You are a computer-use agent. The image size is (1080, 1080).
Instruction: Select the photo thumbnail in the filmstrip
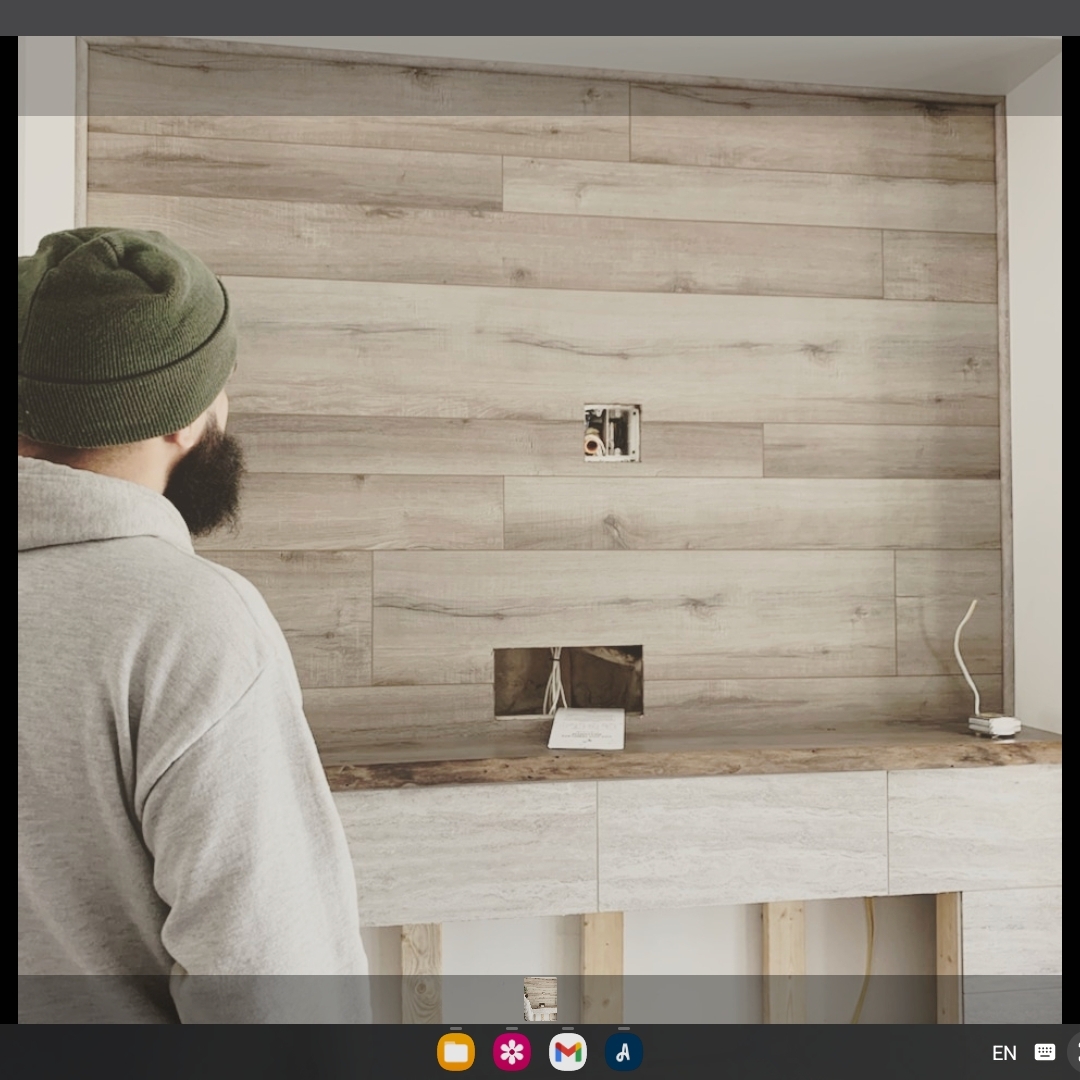pyautogui.click(x=540, y=999)
